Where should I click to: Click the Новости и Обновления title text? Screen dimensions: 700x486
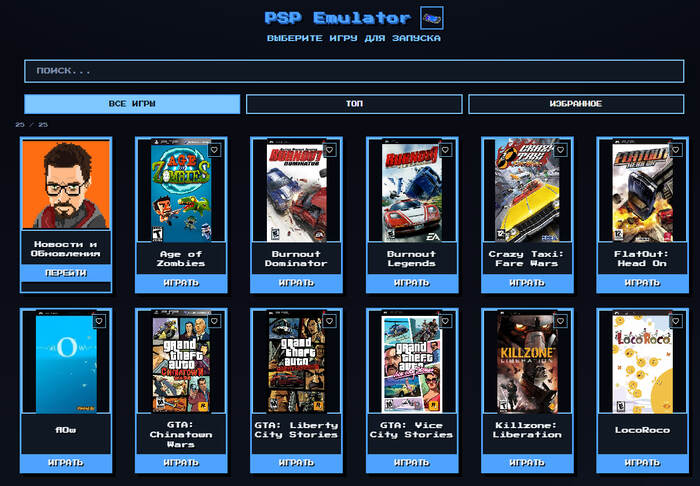(66, 249)
